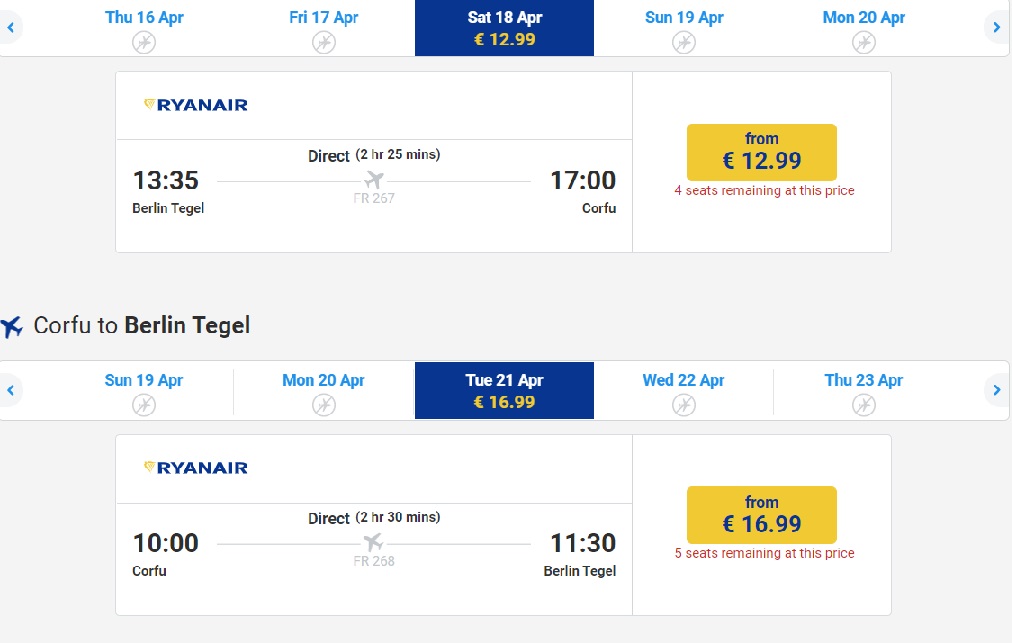1012x643 pixels.
Task: Select the Tue 21 Apr € 16.99 tab
Action: [x=504, y=391]
